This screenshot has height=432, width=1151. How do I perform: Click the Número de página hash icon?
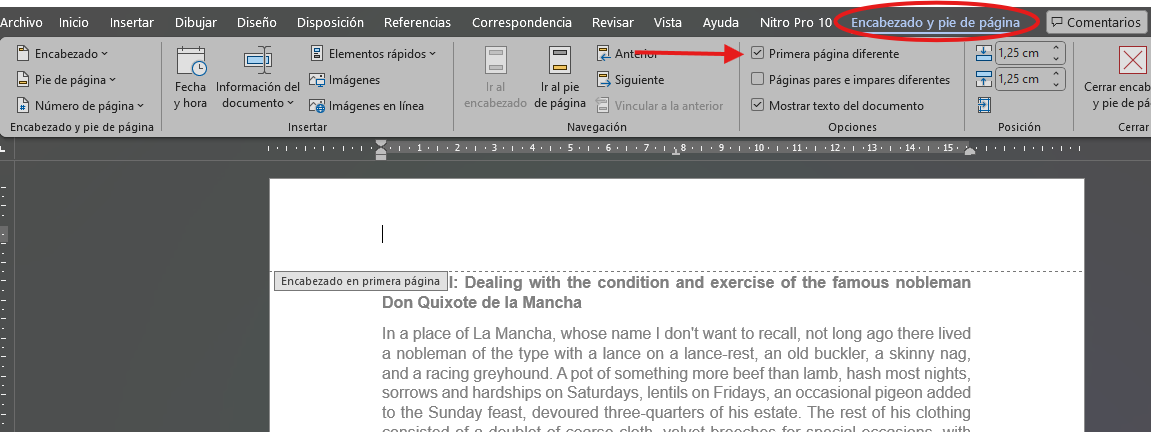(23, 106)
